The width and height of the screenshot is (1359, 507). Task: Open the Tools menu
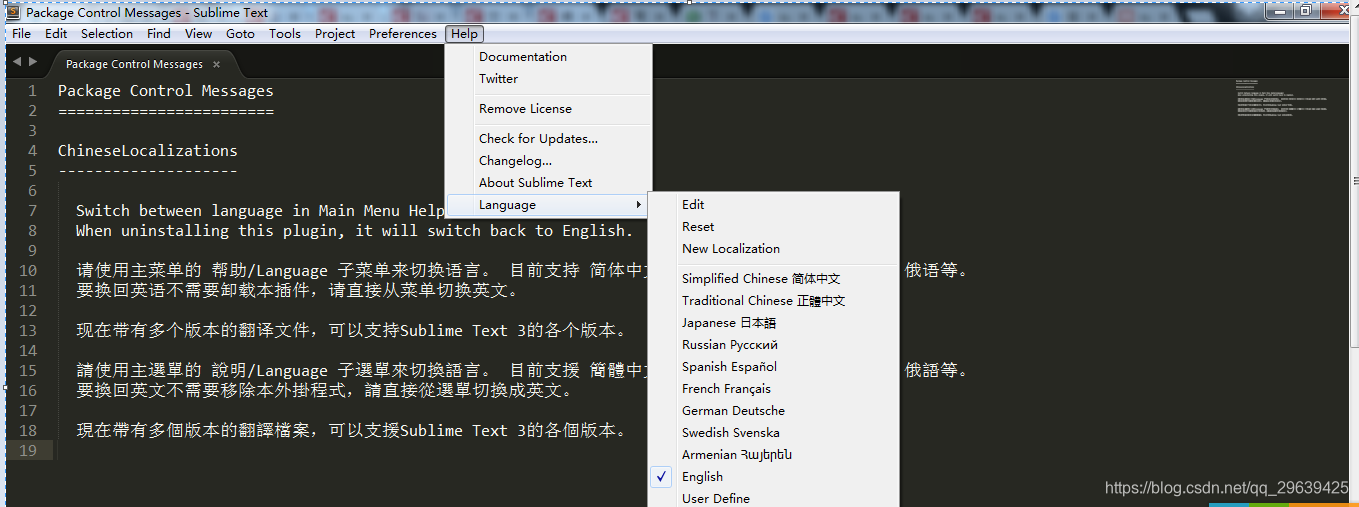(285, 34)
